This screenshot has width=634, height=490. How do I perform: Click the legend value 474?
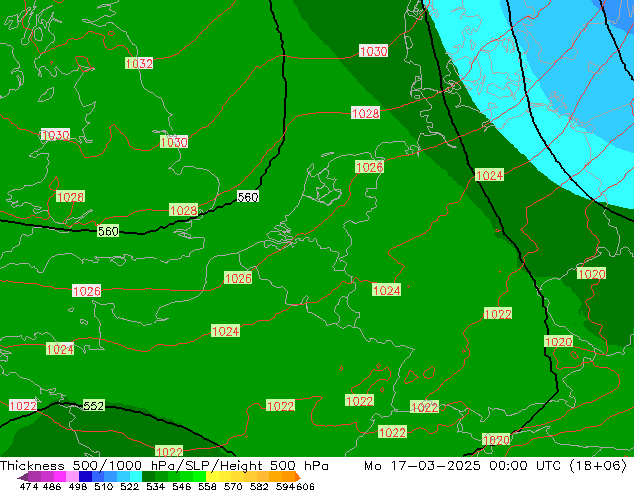click(29, 486)
